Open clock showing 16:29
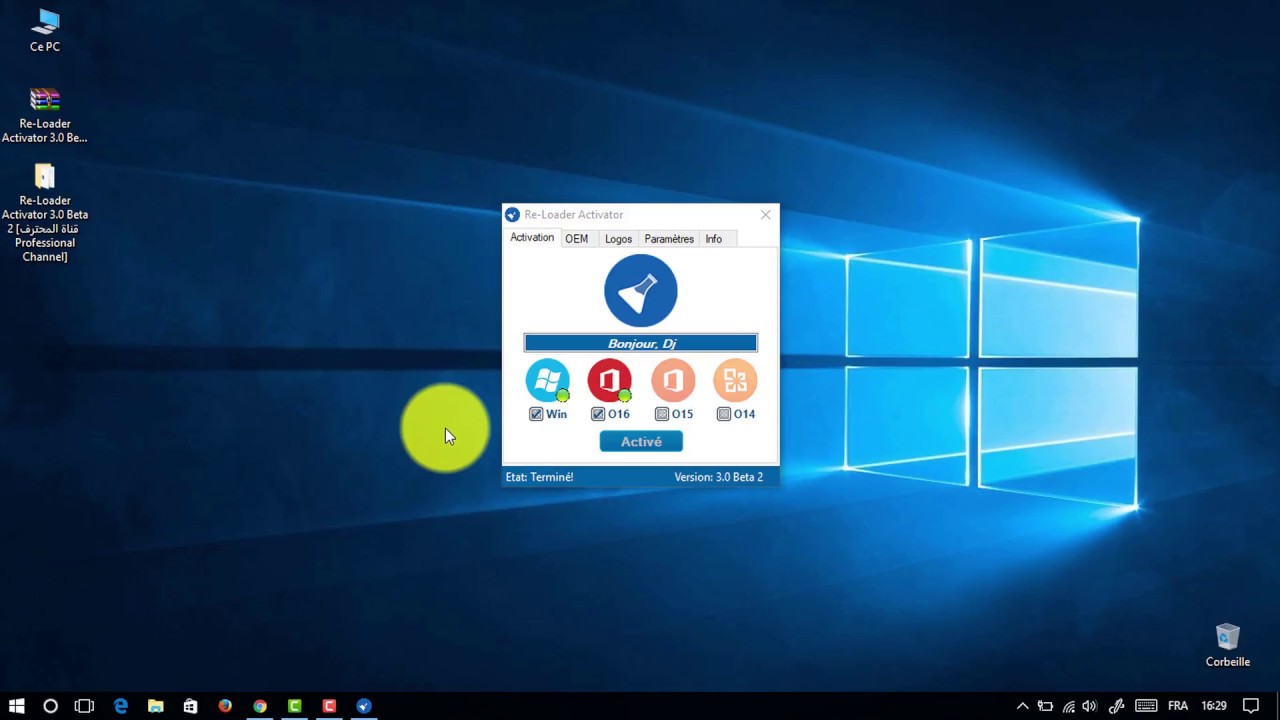Viewport: 1280px width, 720px height. click(1214, 706)
